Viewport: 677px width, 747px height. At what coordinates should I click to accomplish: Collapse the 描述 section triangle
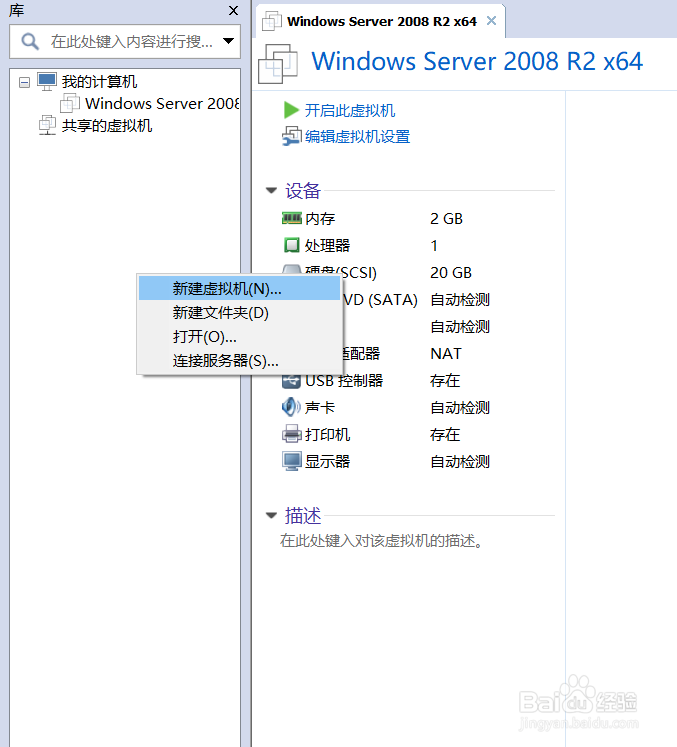tap(271, 515)
